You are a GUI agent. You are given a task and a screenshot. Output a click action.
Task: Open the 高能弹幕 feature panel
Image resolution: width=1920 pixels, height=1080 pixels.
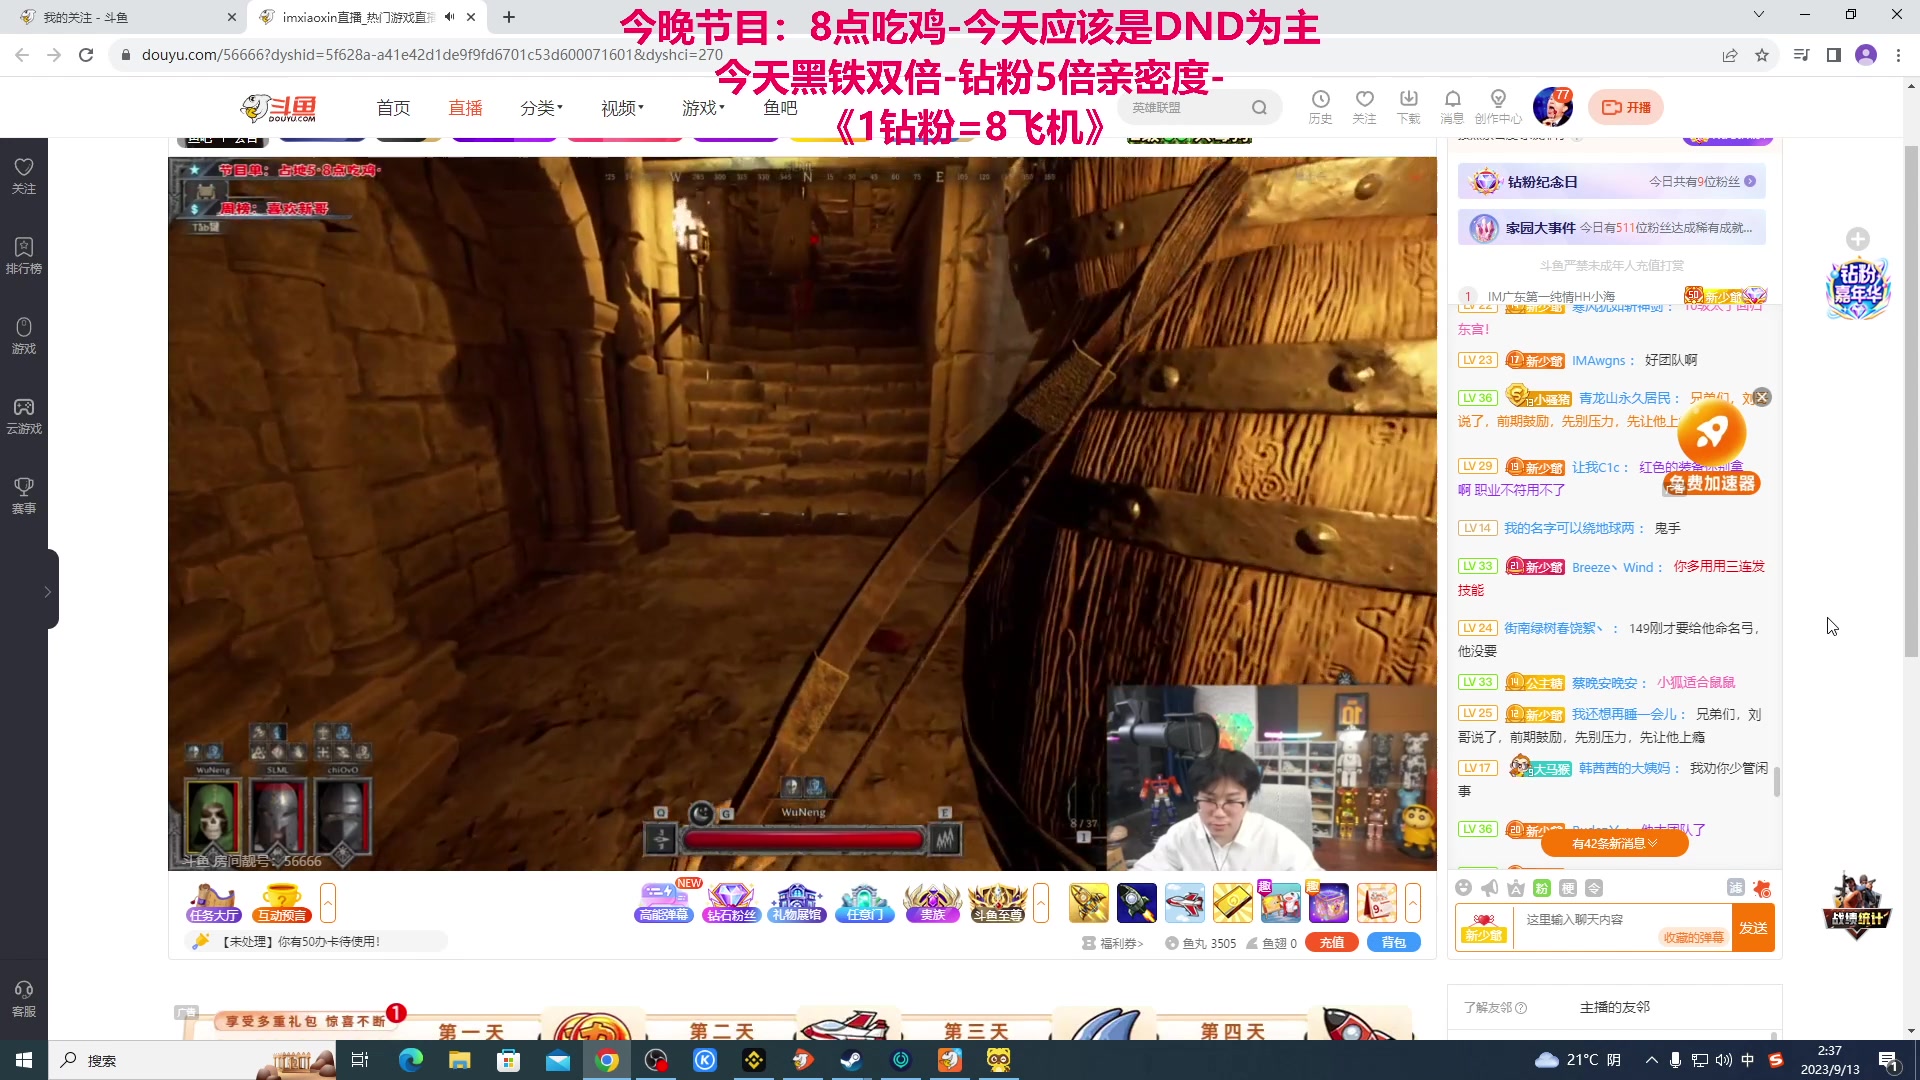(663, 905)
